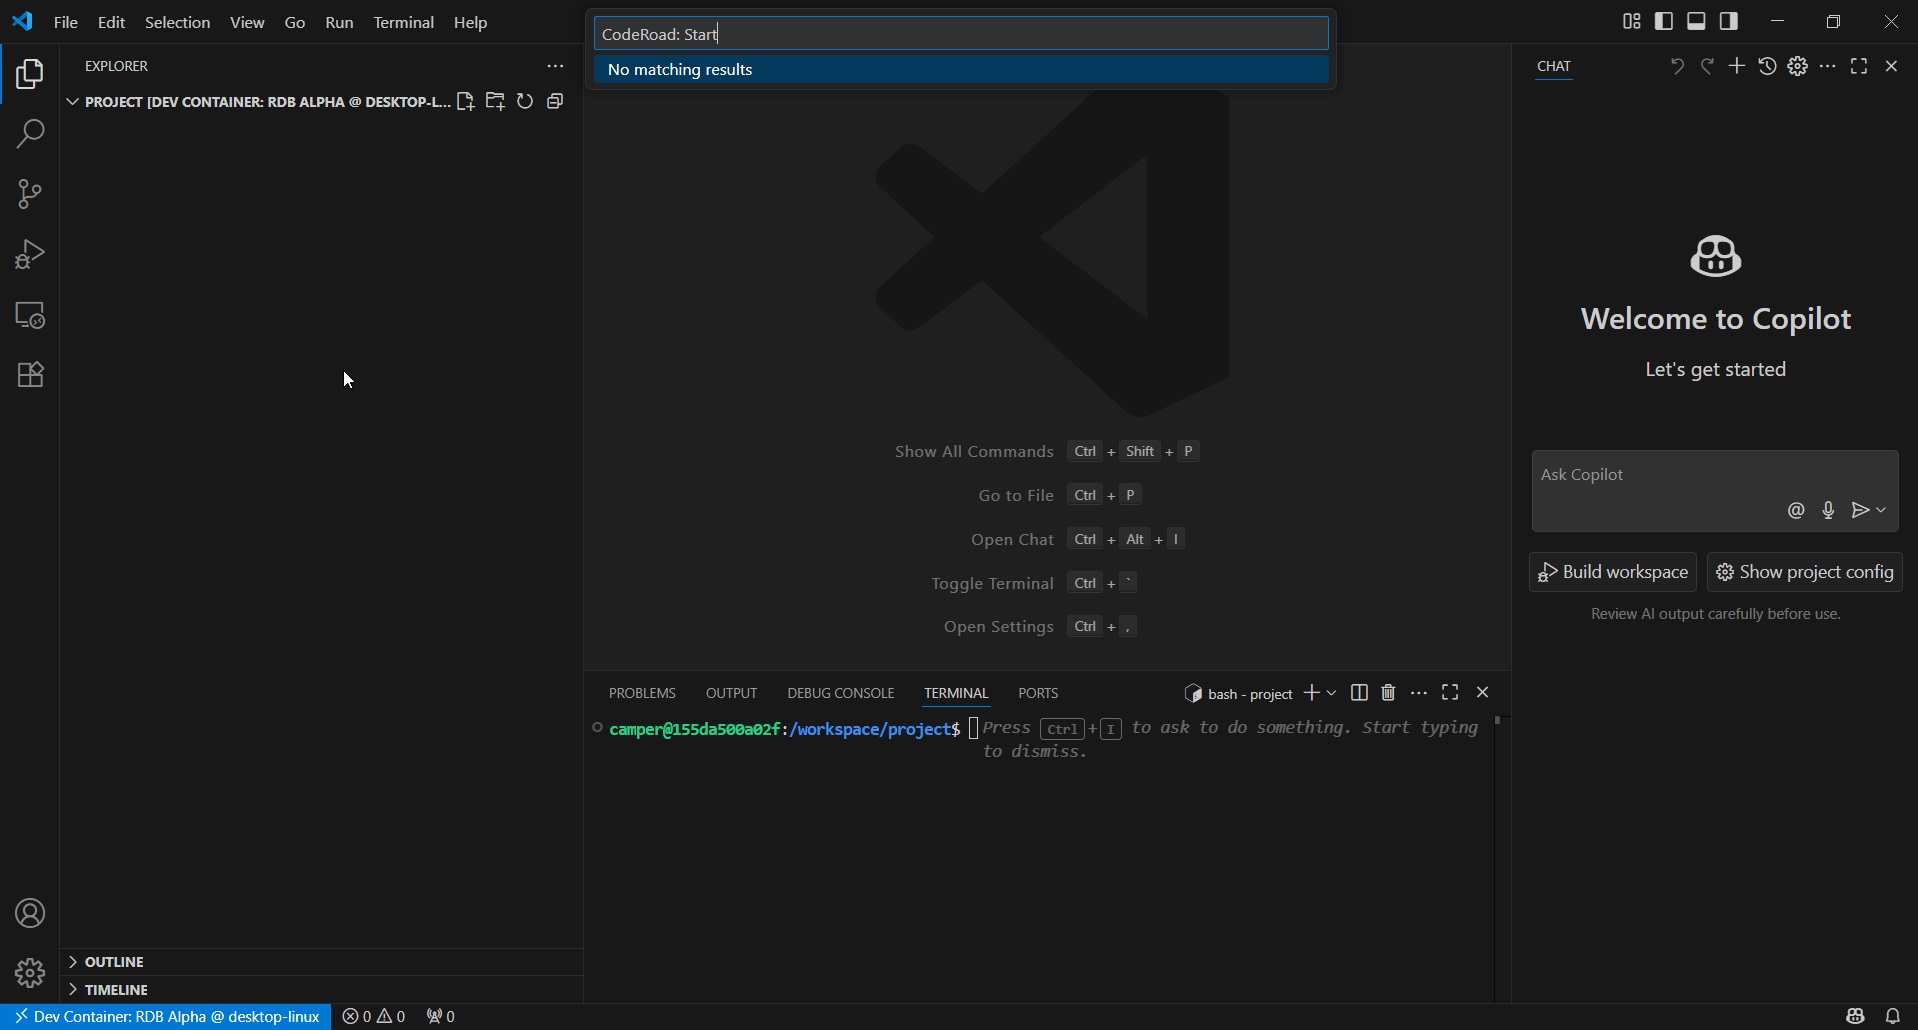Open the terminal launch profile dropdown
The width and height of the screenshot is (1918, 1030).
tap(1332, 693)
